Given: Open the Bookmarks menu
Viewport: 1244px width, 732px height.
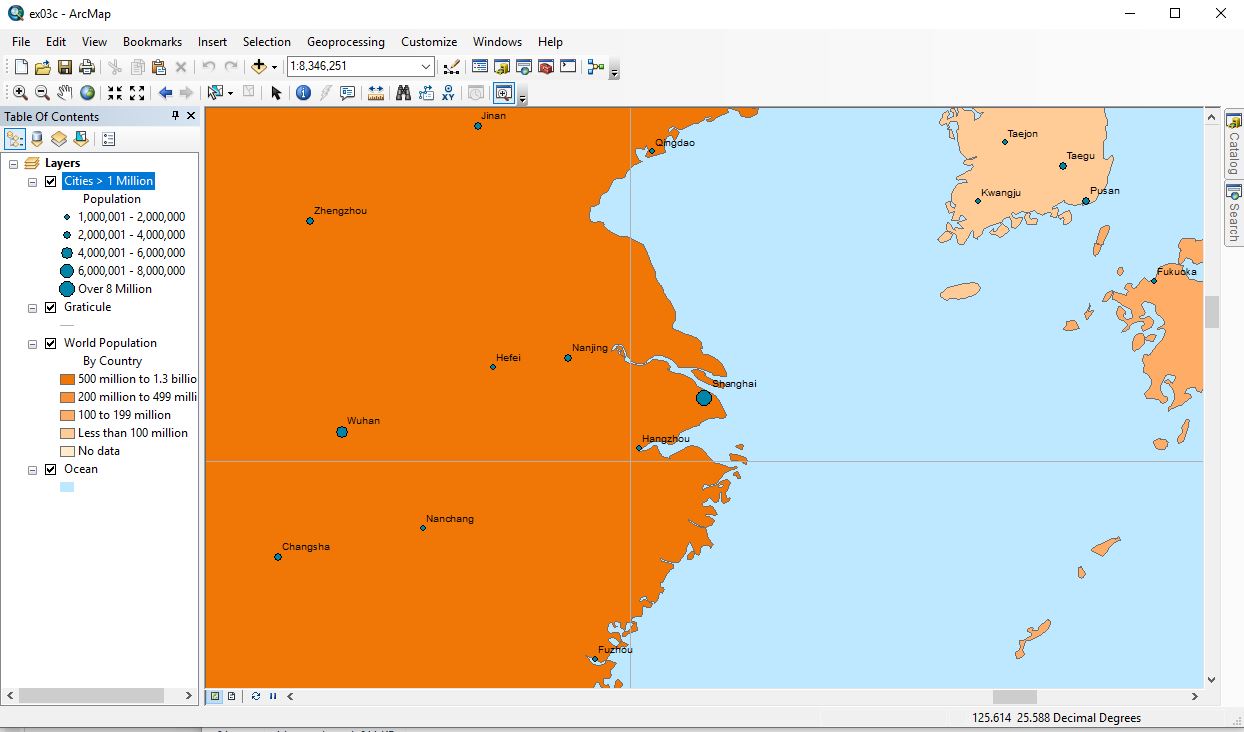Looking at the screenshot, I should 152,42.
